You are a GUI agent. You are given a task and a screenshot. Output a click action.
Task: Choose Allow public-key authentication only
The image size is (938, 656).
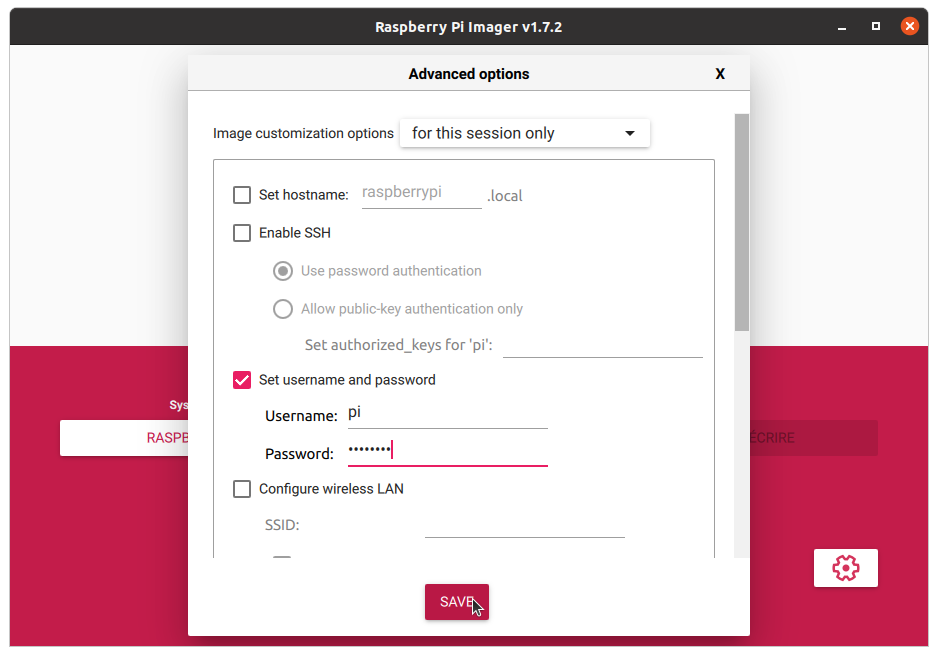pos(283,309)
